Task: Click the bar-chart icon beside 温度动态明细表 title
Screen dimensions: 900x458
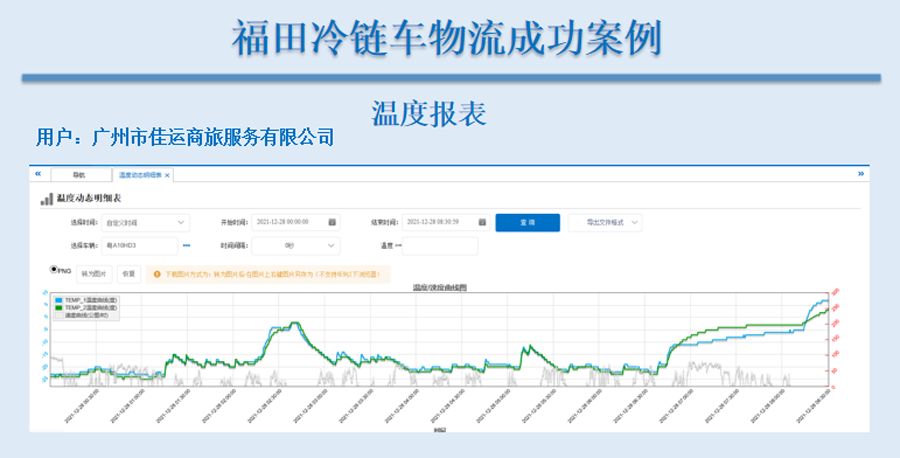Action: tap(46, 199)
